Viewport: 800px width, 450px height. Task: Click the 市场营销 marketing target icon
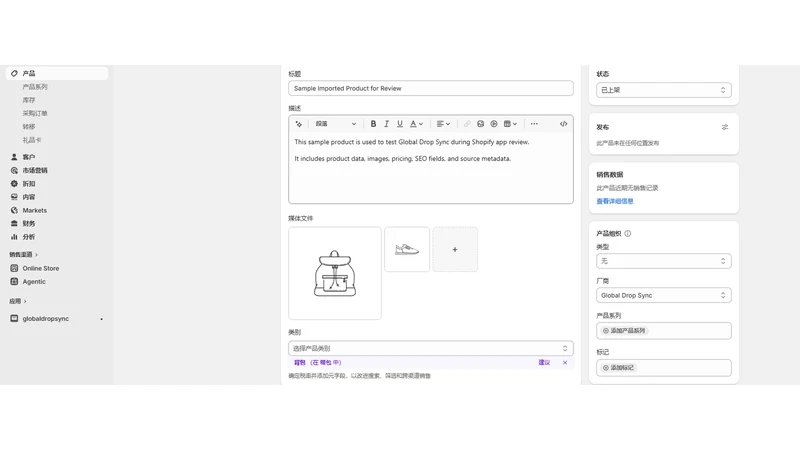14,170
